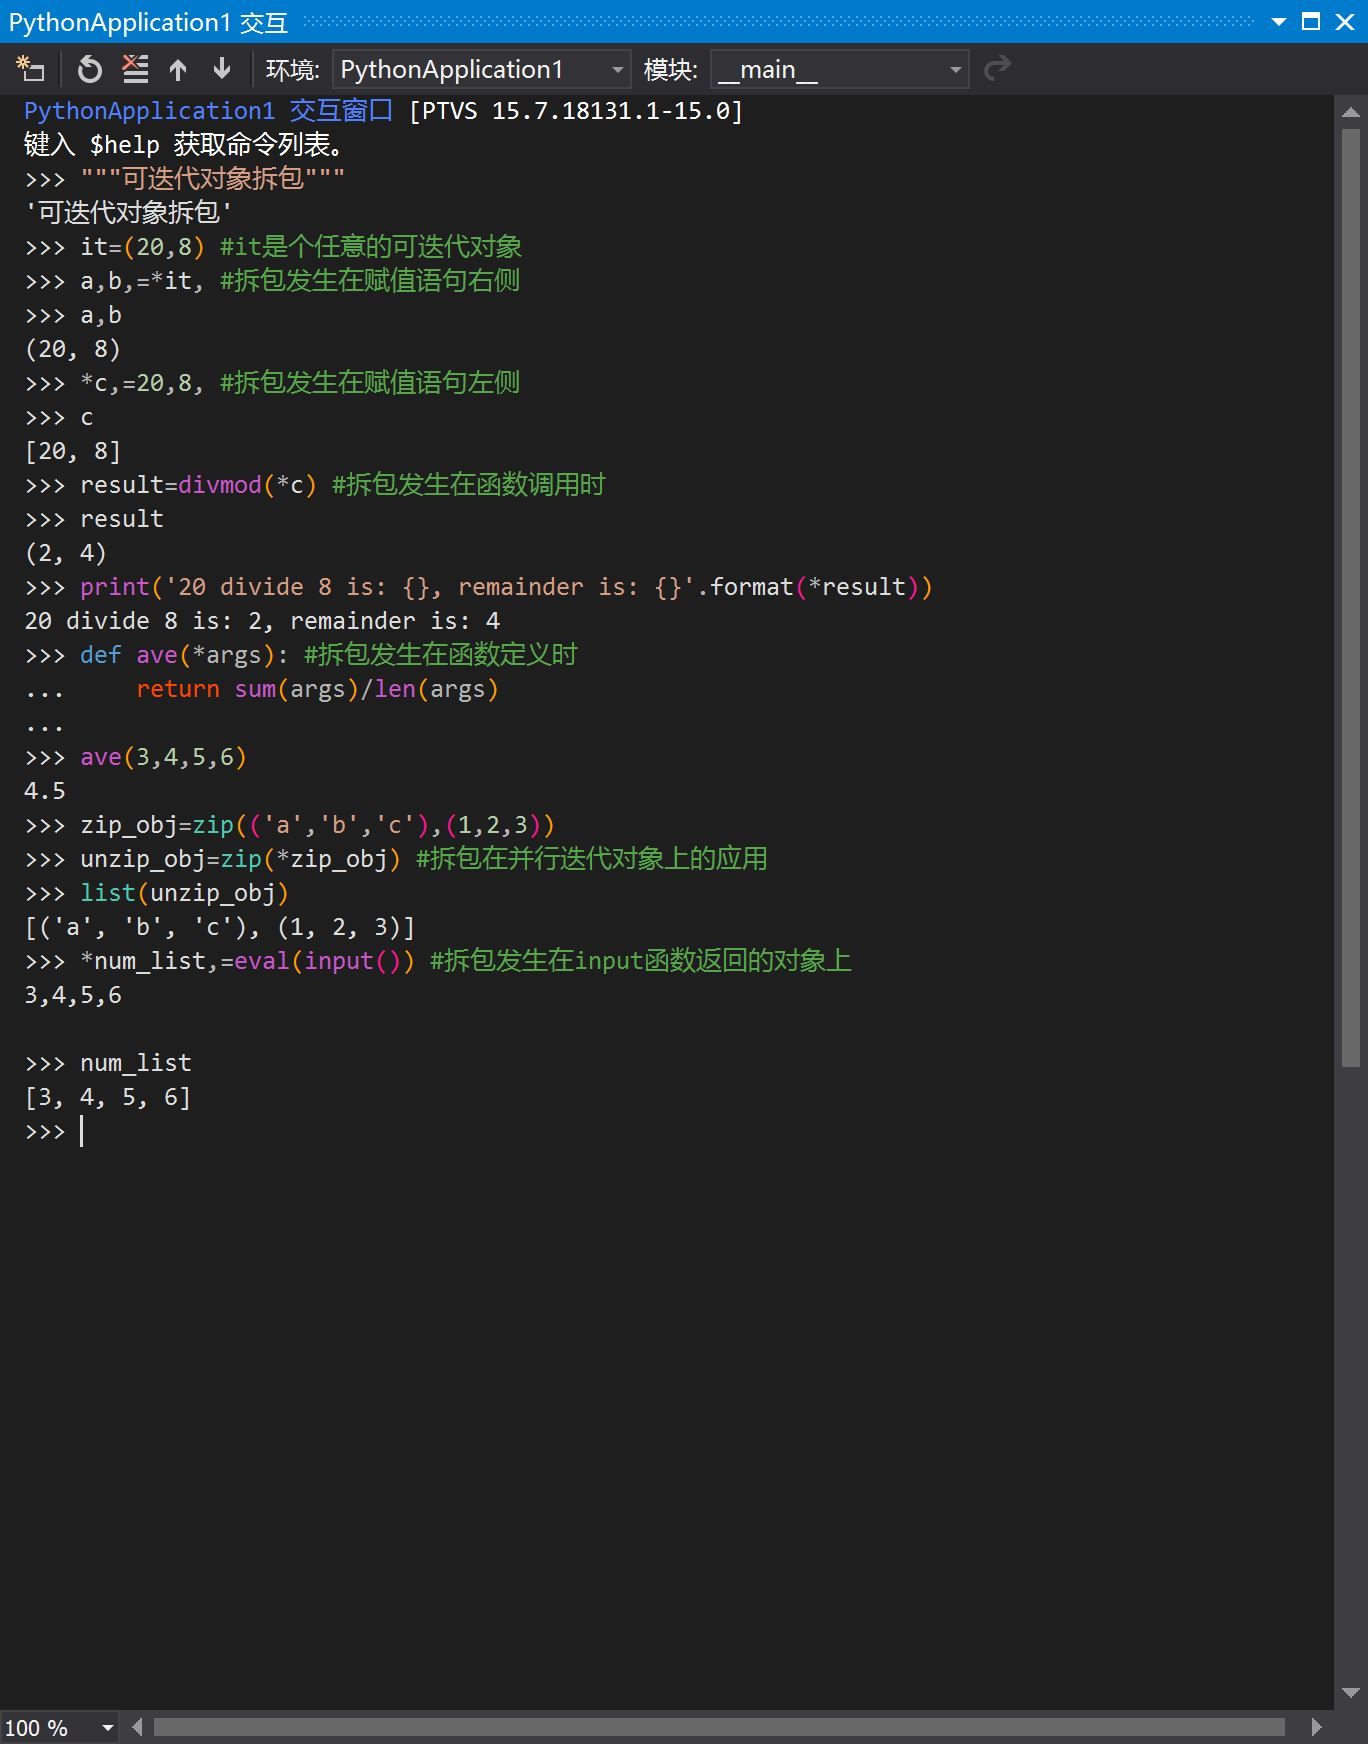
Task: Click the 'zip_obj=zip(' assignment line
Action: point(290,825)
